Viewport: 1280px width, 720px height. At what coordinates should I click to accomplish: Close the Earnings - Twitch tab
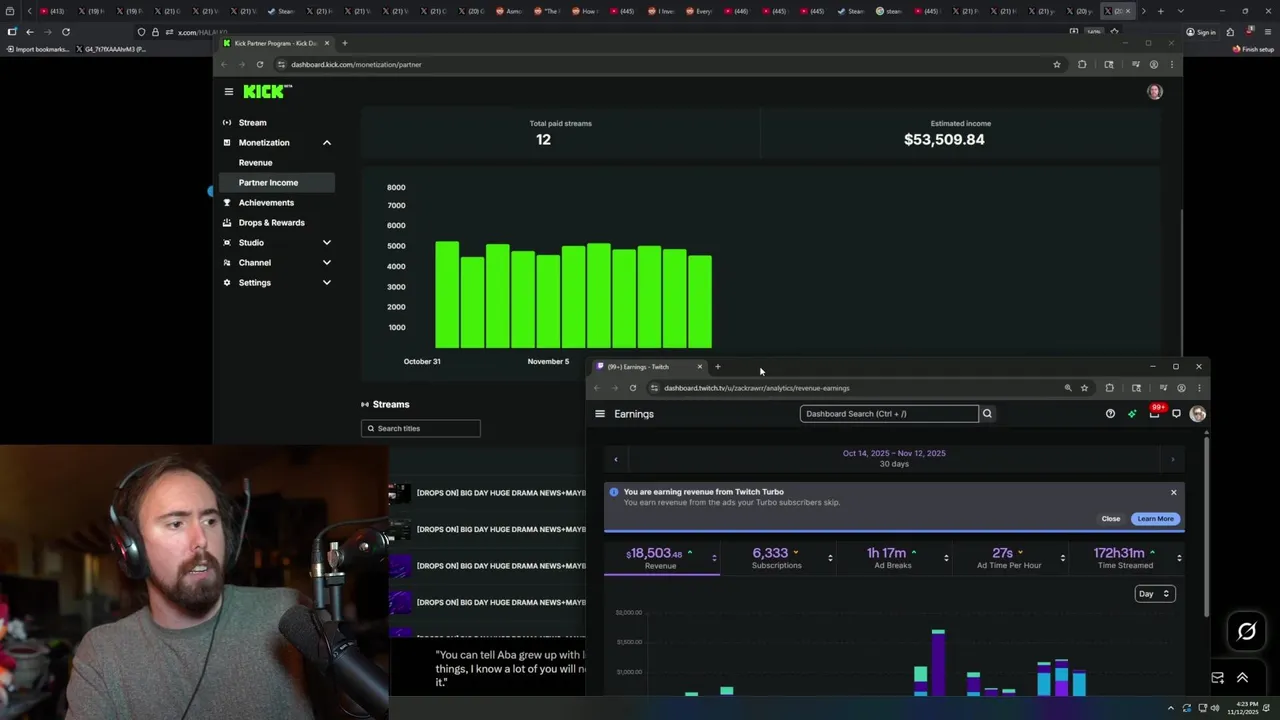699,367
